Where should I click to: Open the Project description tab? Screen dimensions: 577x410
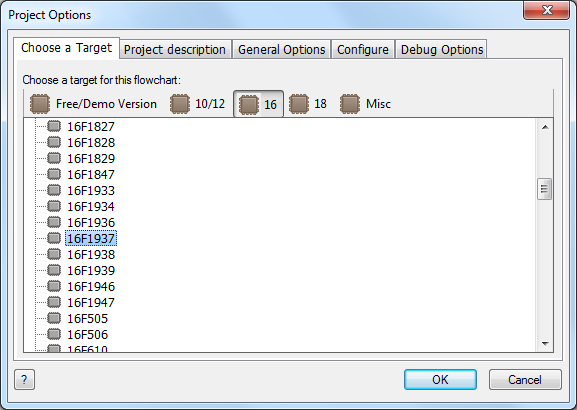(x=175, y=49)
